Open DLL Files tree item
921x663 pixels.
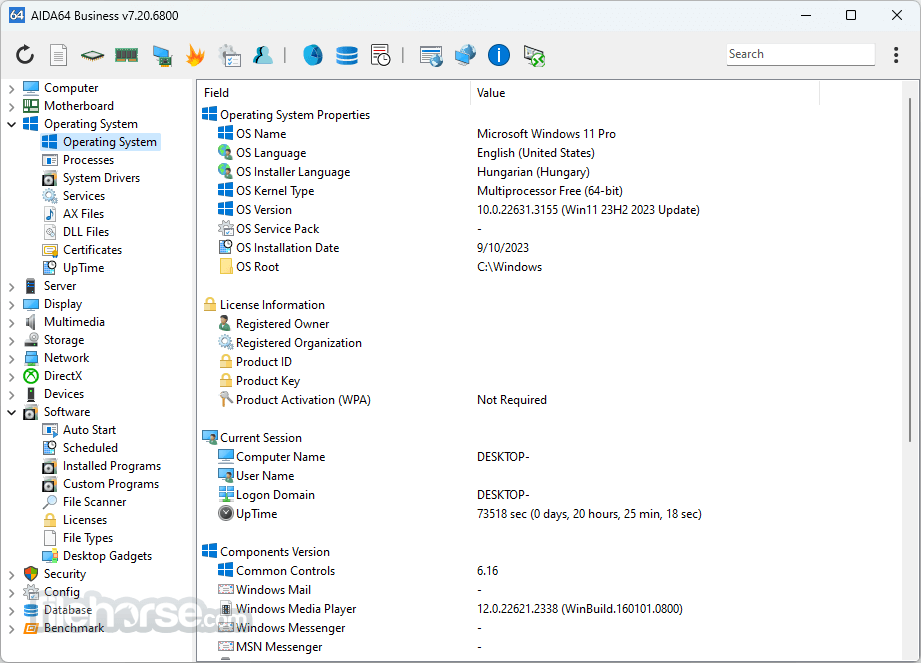tap(86, 232)
